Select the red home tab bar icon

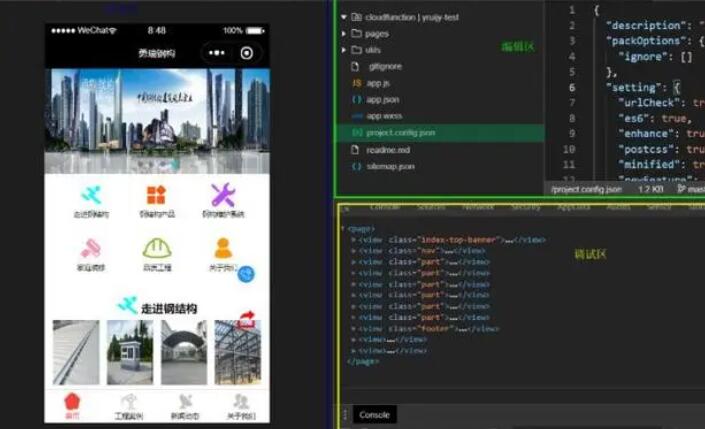[x=72, y=402]
